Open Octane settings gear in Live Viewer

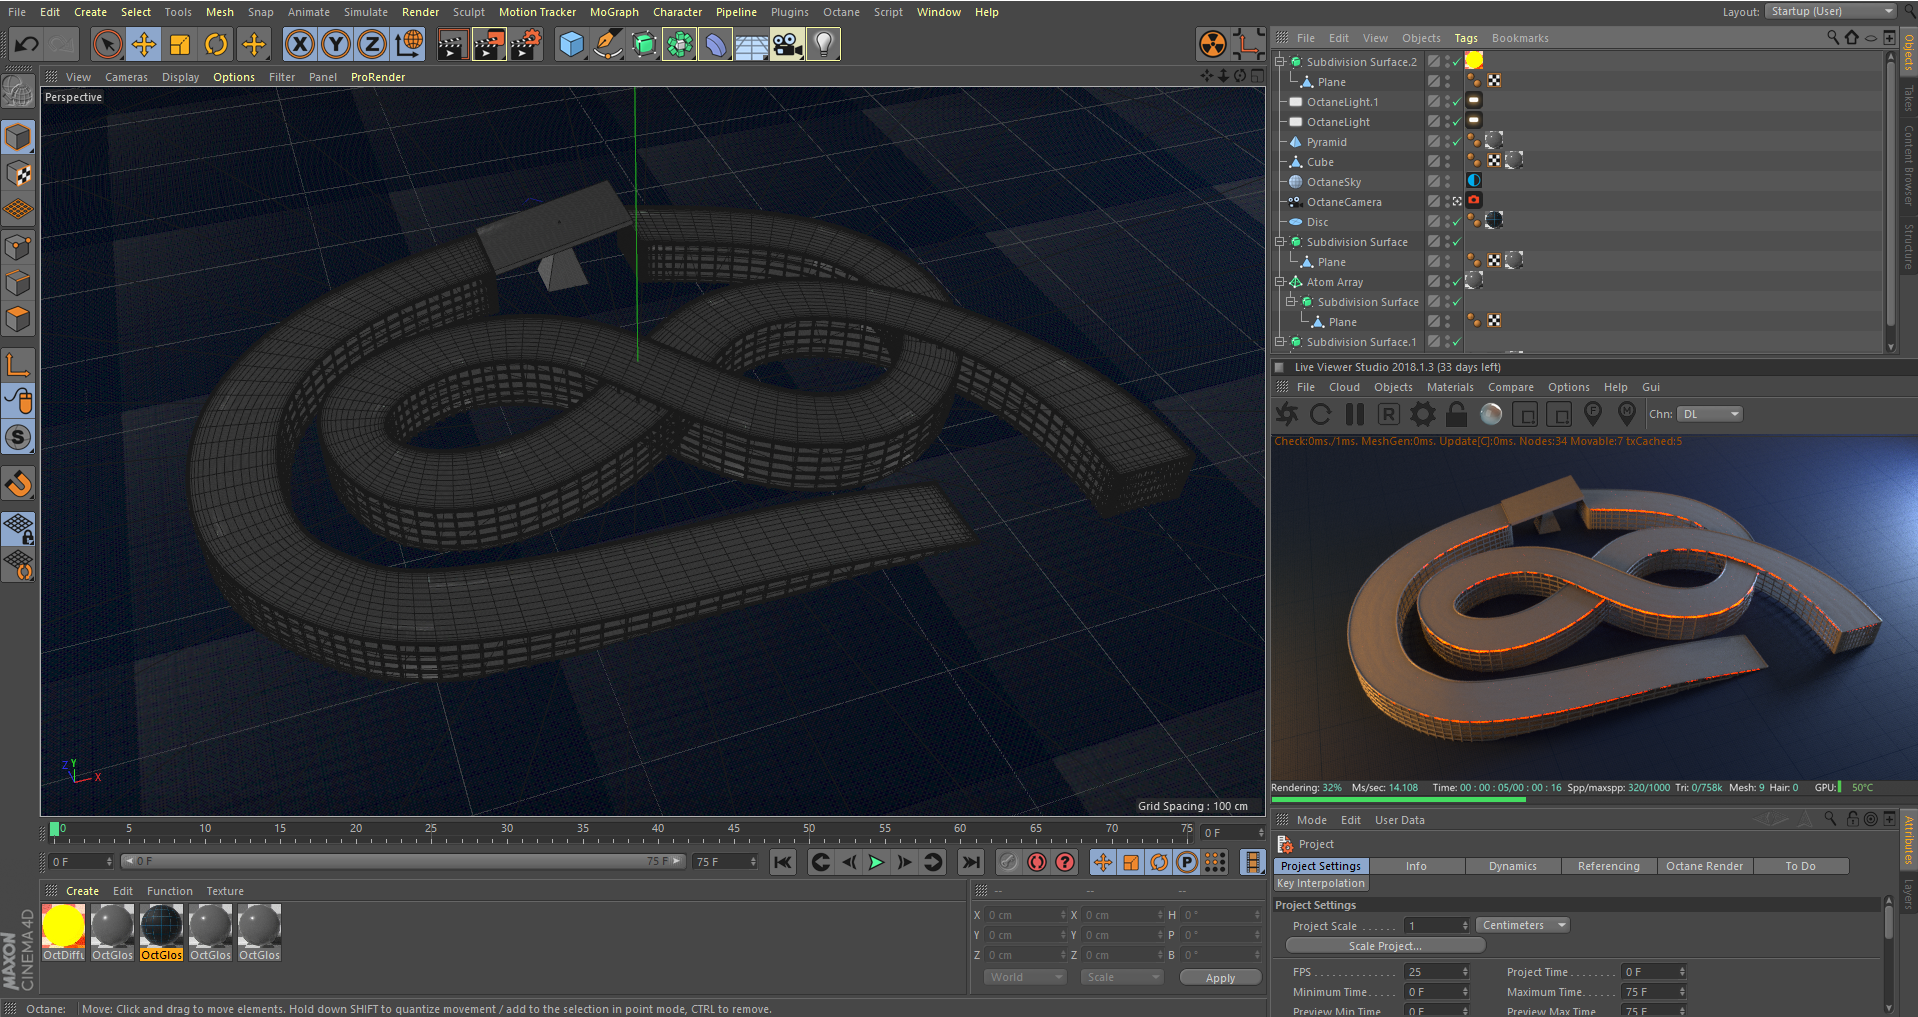pos(1422,414)
